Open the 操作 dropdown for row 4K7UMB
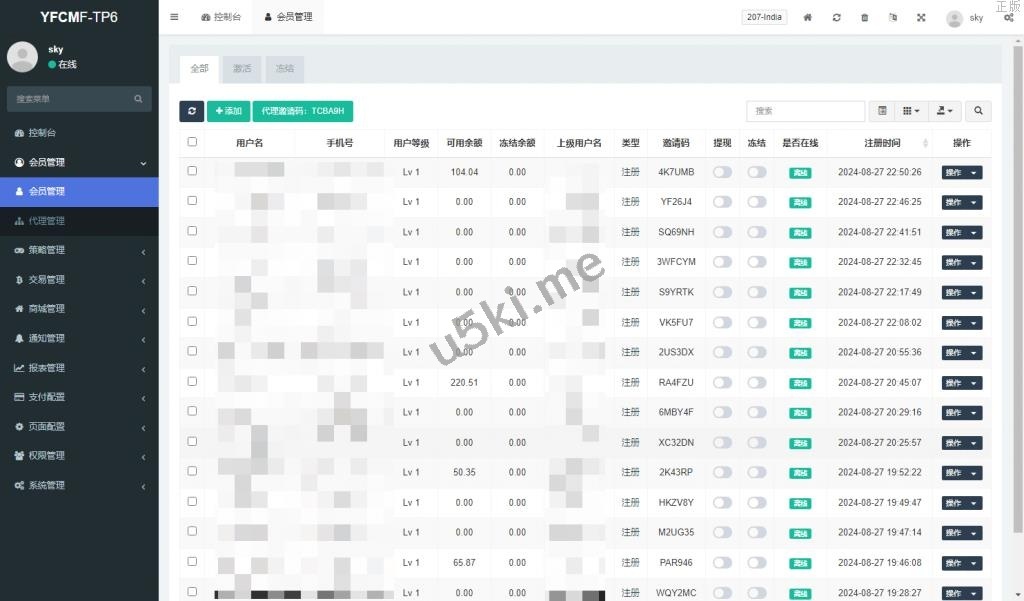 (961, 172)
